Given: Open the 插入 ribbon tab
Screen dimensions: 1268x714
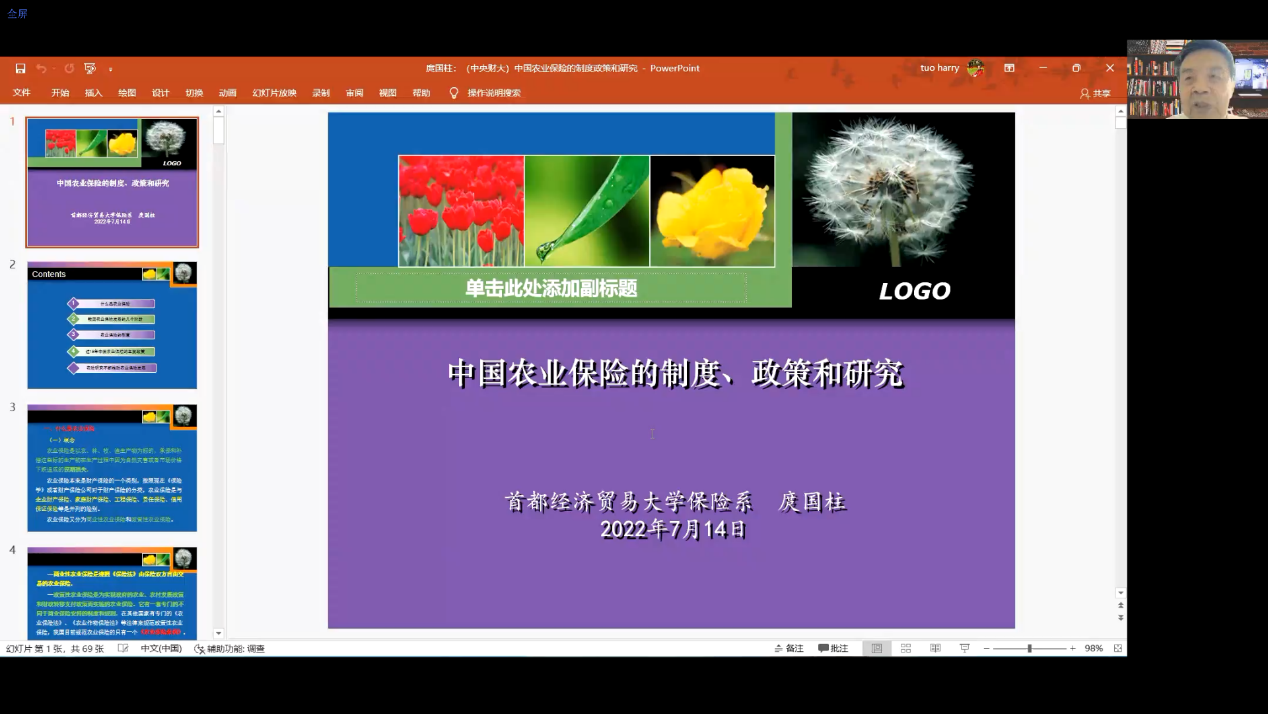Looking at the screenshot, I should 93,93.
